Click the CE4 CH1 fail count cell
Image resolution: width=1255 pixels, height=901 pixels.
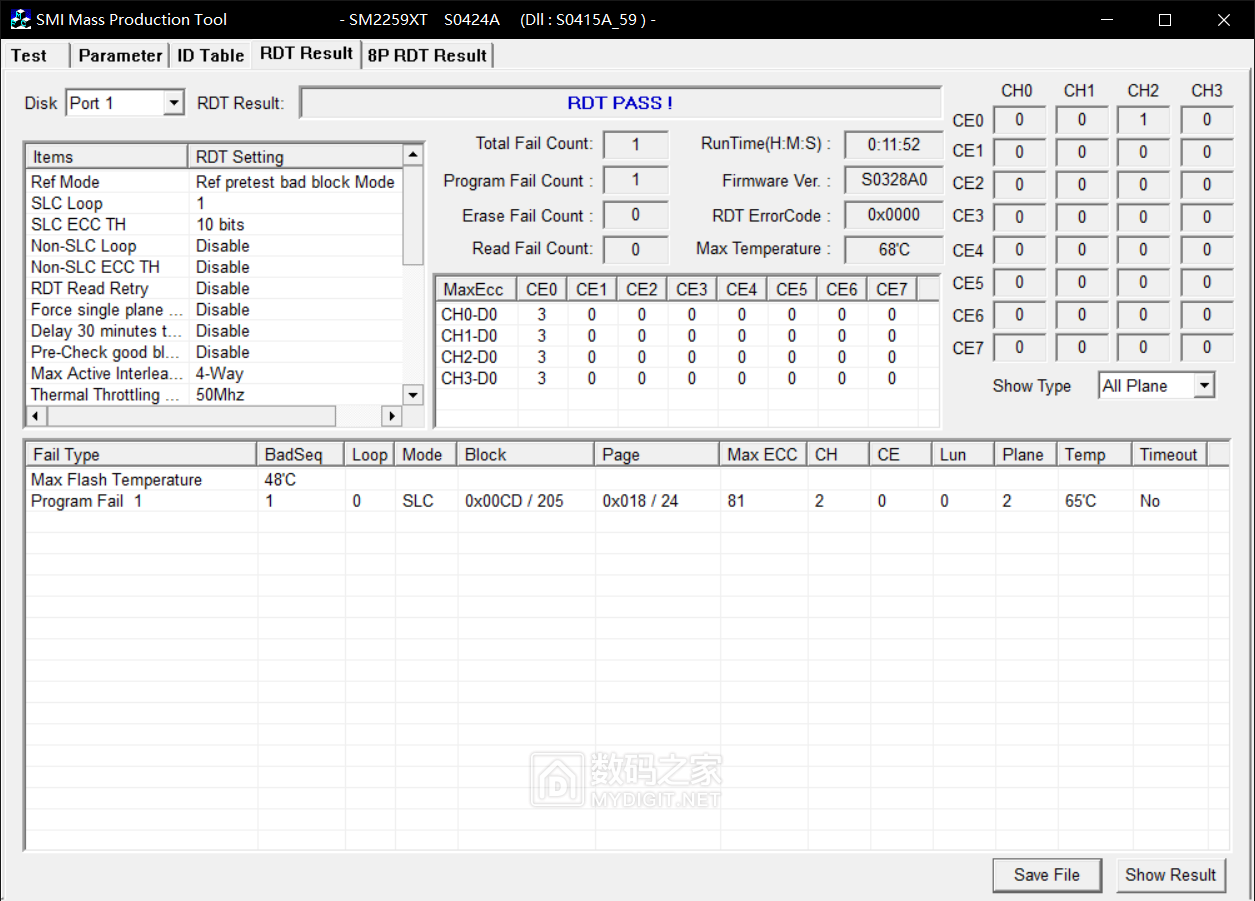1082,250
